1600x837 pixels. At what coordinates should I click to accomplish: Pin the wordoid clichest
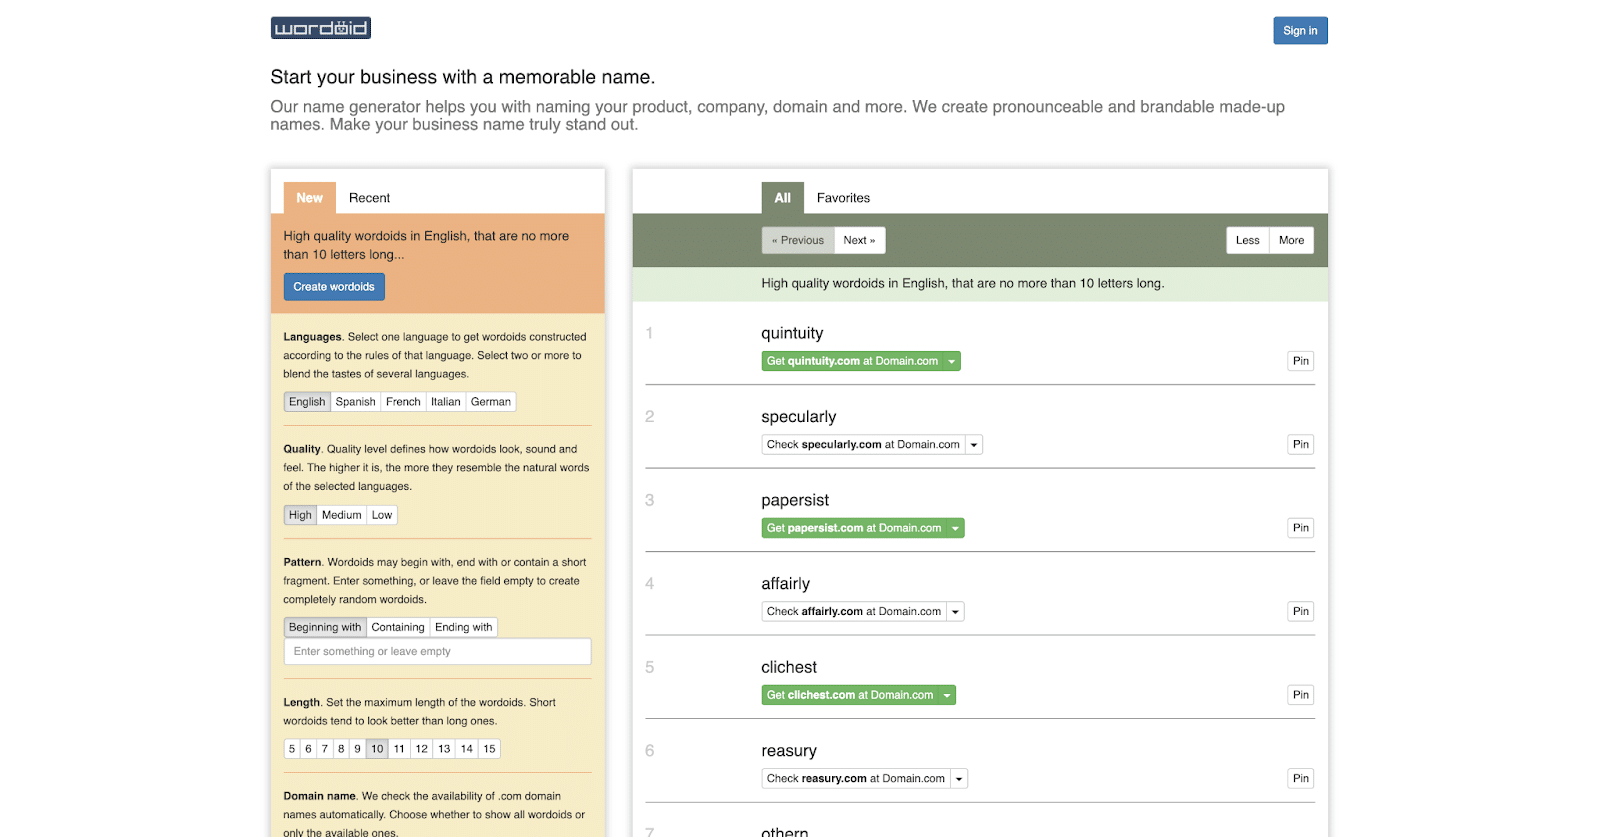click(1300, 695)
